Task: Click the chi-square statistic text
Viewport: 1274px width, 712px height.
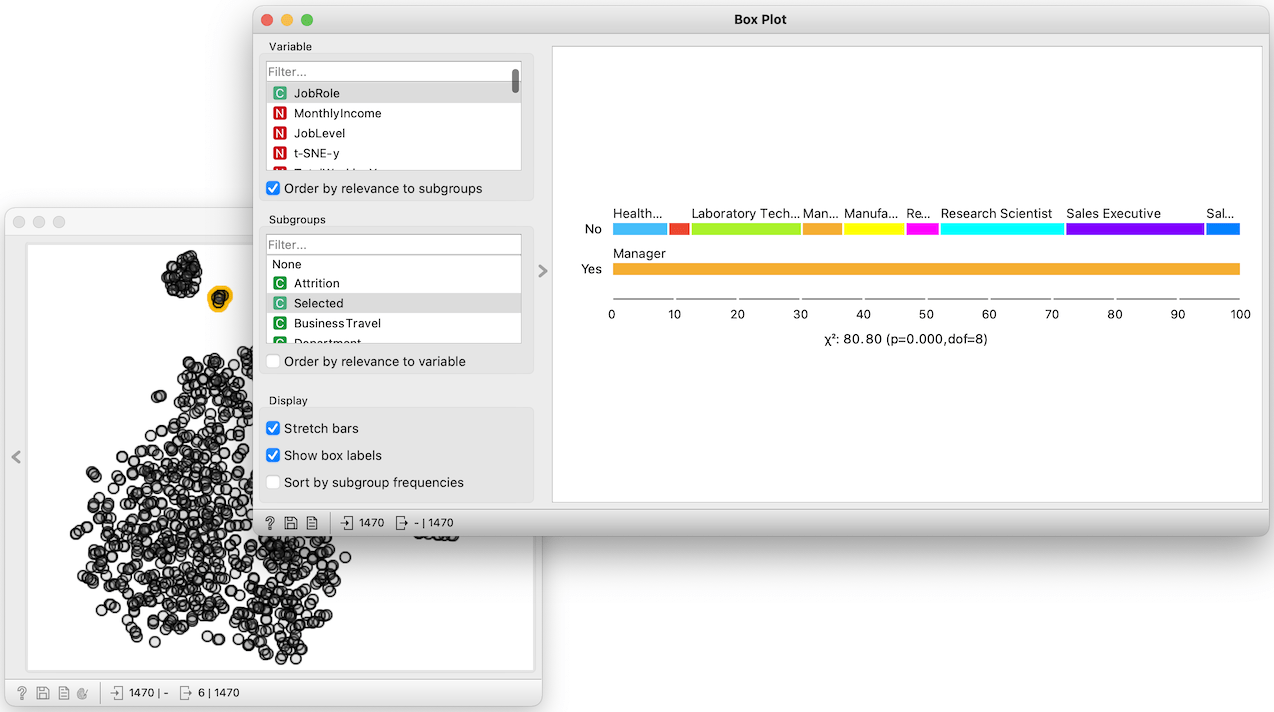Action: coord(906,339)
